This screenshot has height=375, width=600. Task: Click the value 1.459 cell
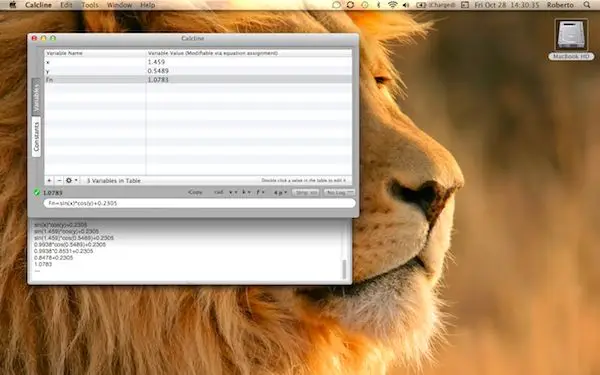[157, 62]
